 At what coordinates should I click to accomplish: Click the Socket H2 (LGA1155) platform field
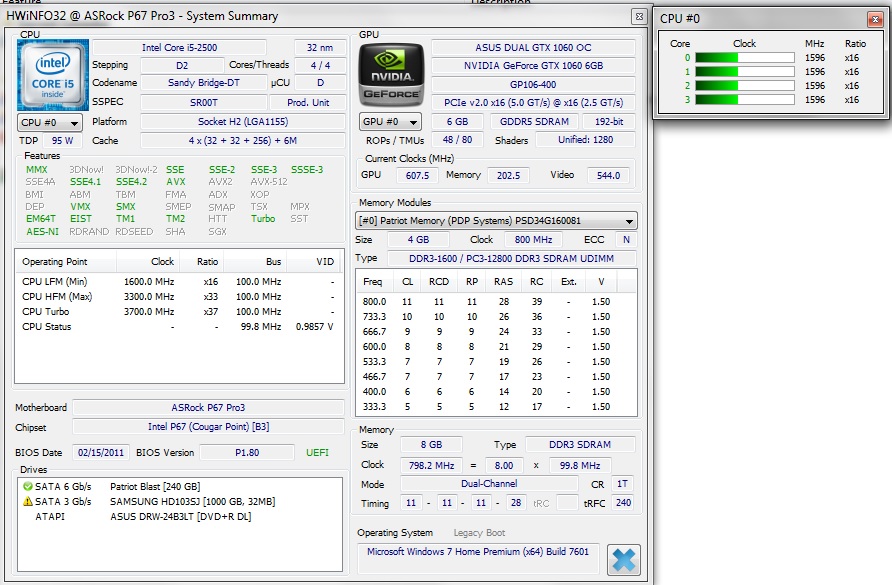point(243,122)
